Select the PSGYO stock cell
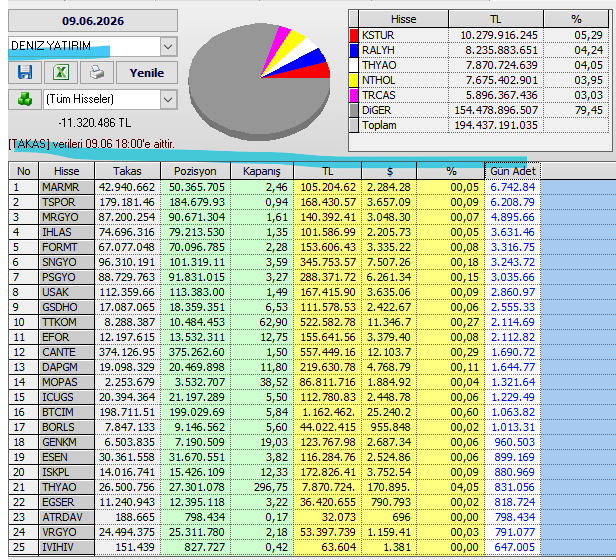 coord(67,277)
